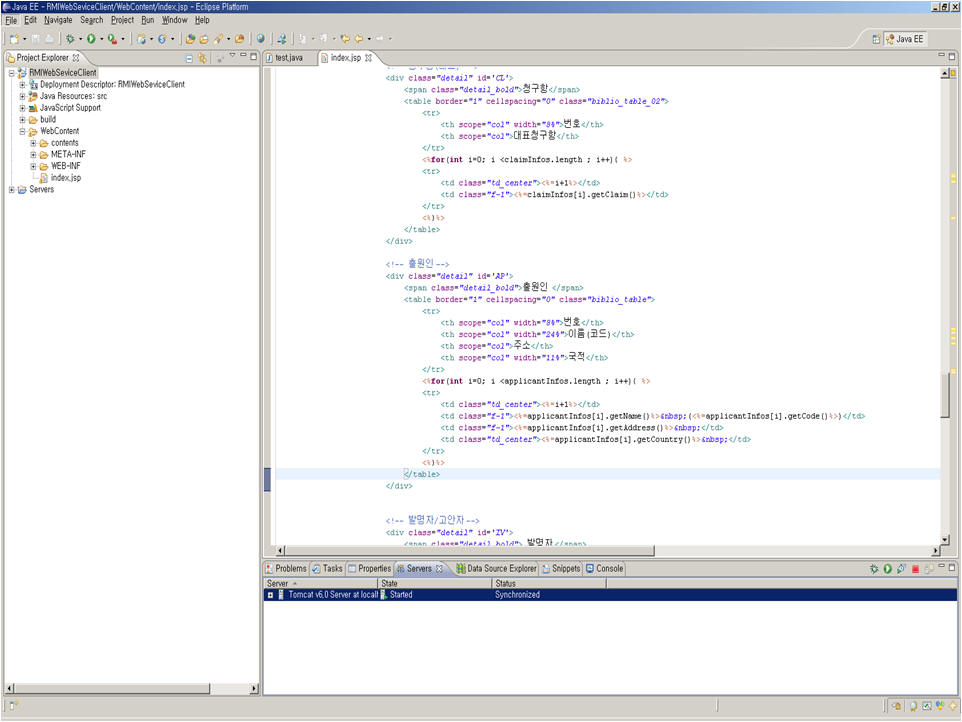This screenshot has height=722, width=962.
Task: Expand the Tomcat v6.0 Server entry
Action: [270, 595]
